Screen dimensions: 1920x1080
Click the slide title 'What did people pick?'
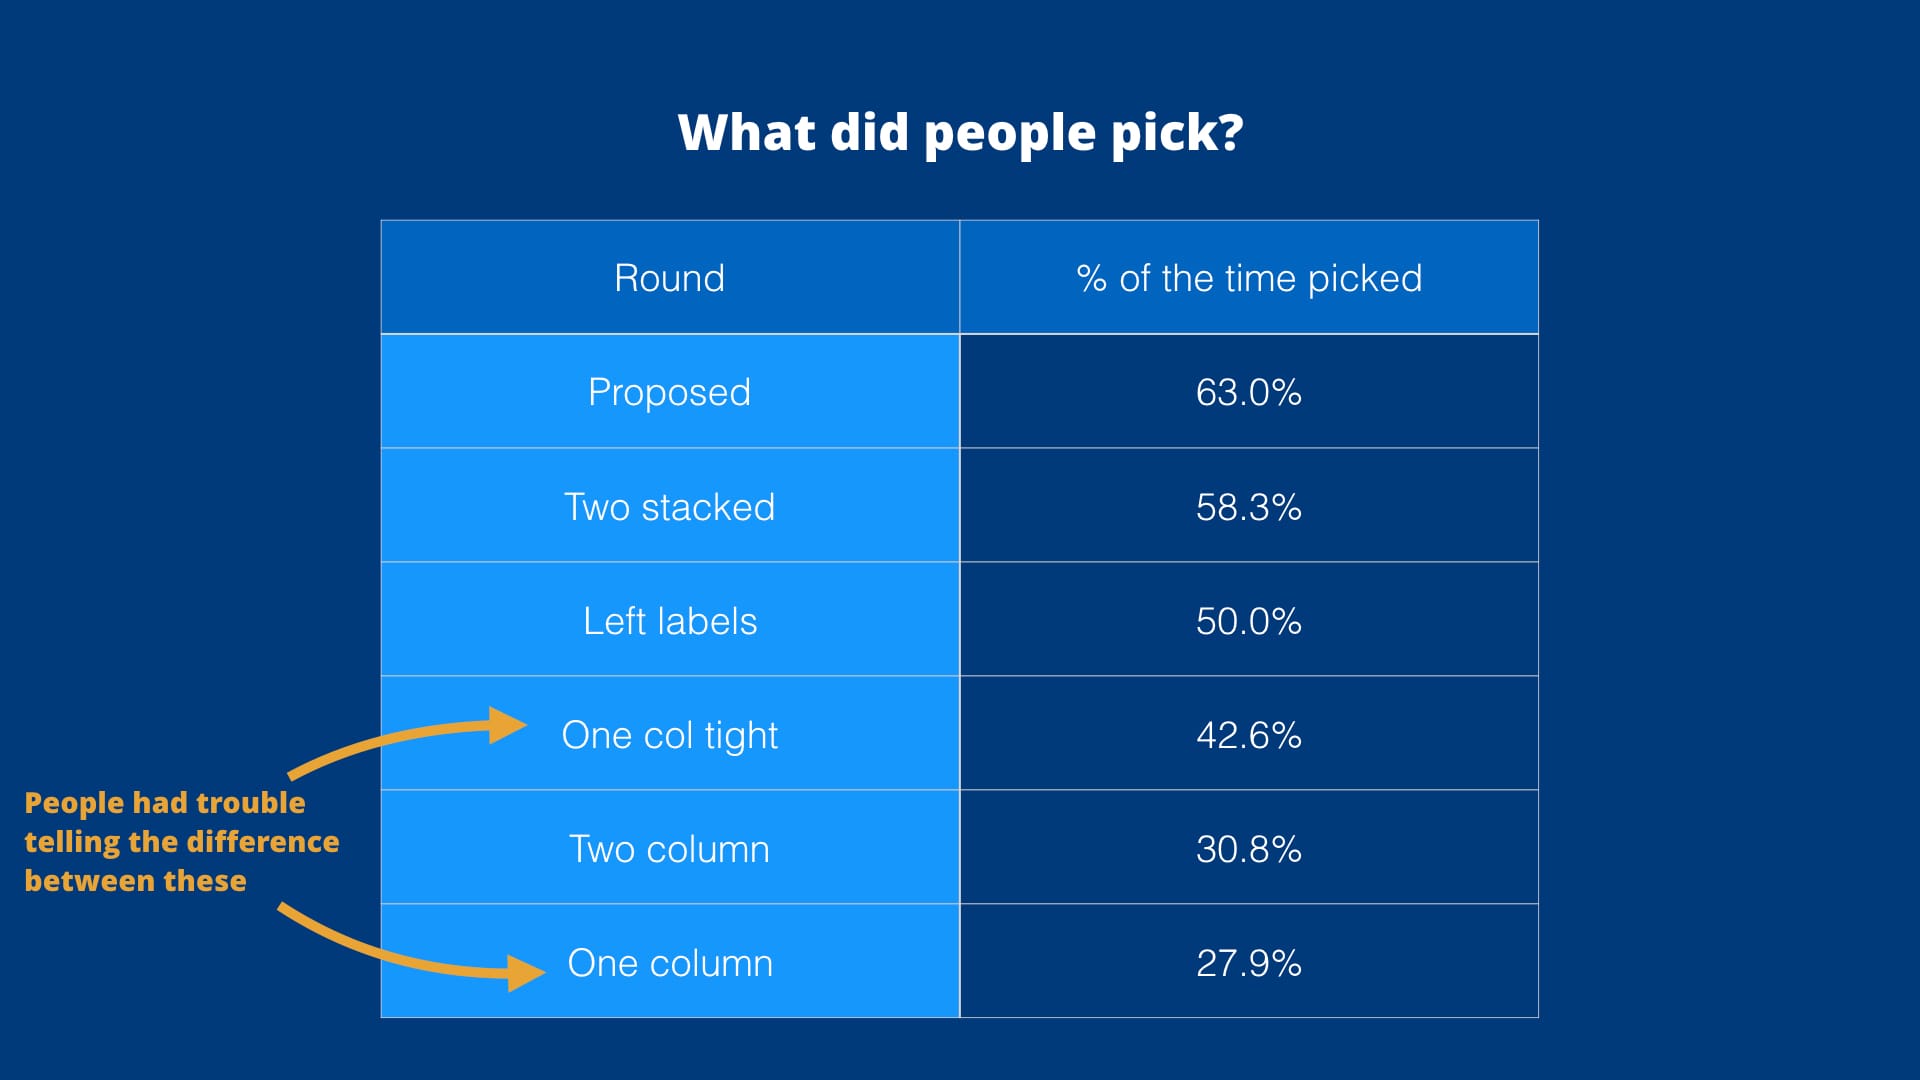pos(960,132)
